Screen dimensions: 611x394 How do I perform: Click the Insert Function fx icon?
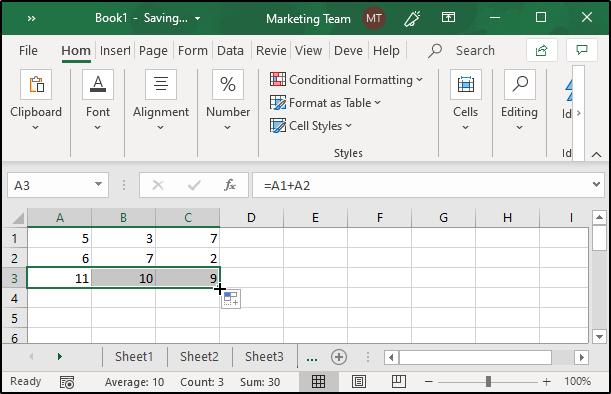[x=230, y=185]
